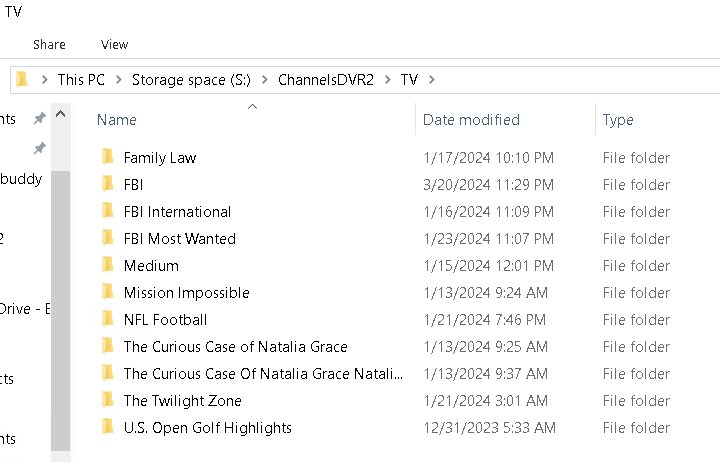Expand the chevron after TV in path
The image size is (720, 462).
(x=431, y=79)
